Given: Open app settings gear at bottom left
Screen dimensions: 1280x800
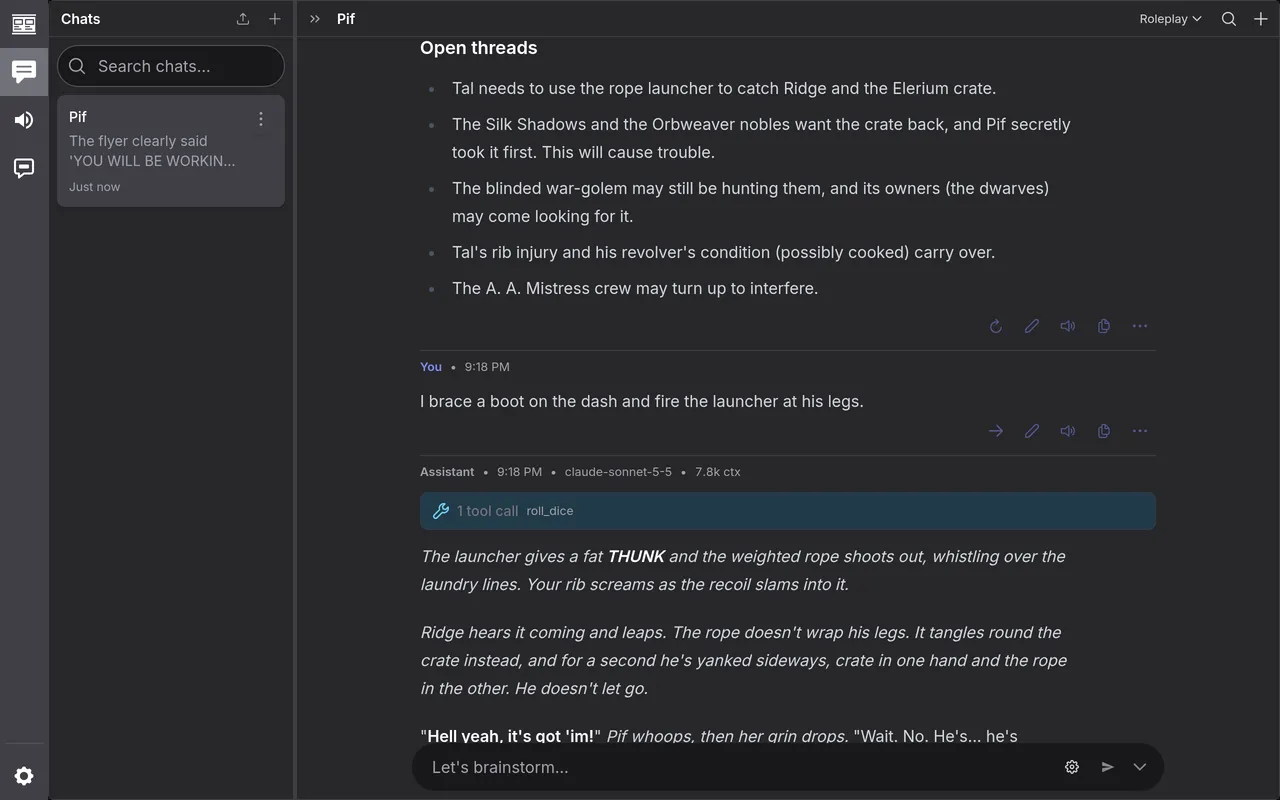Looking at the screenshot, I should [x=24, y=776].
